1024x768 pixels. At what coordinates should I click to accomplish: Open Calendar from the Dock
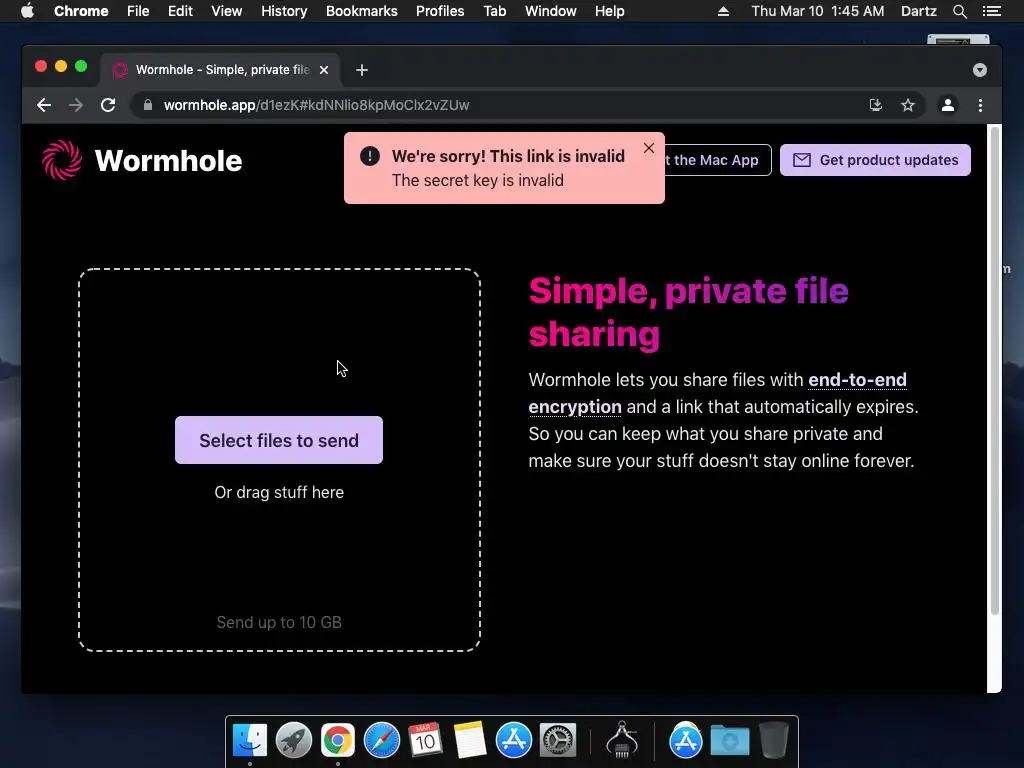pyautogui.click(x=425, y=741)
